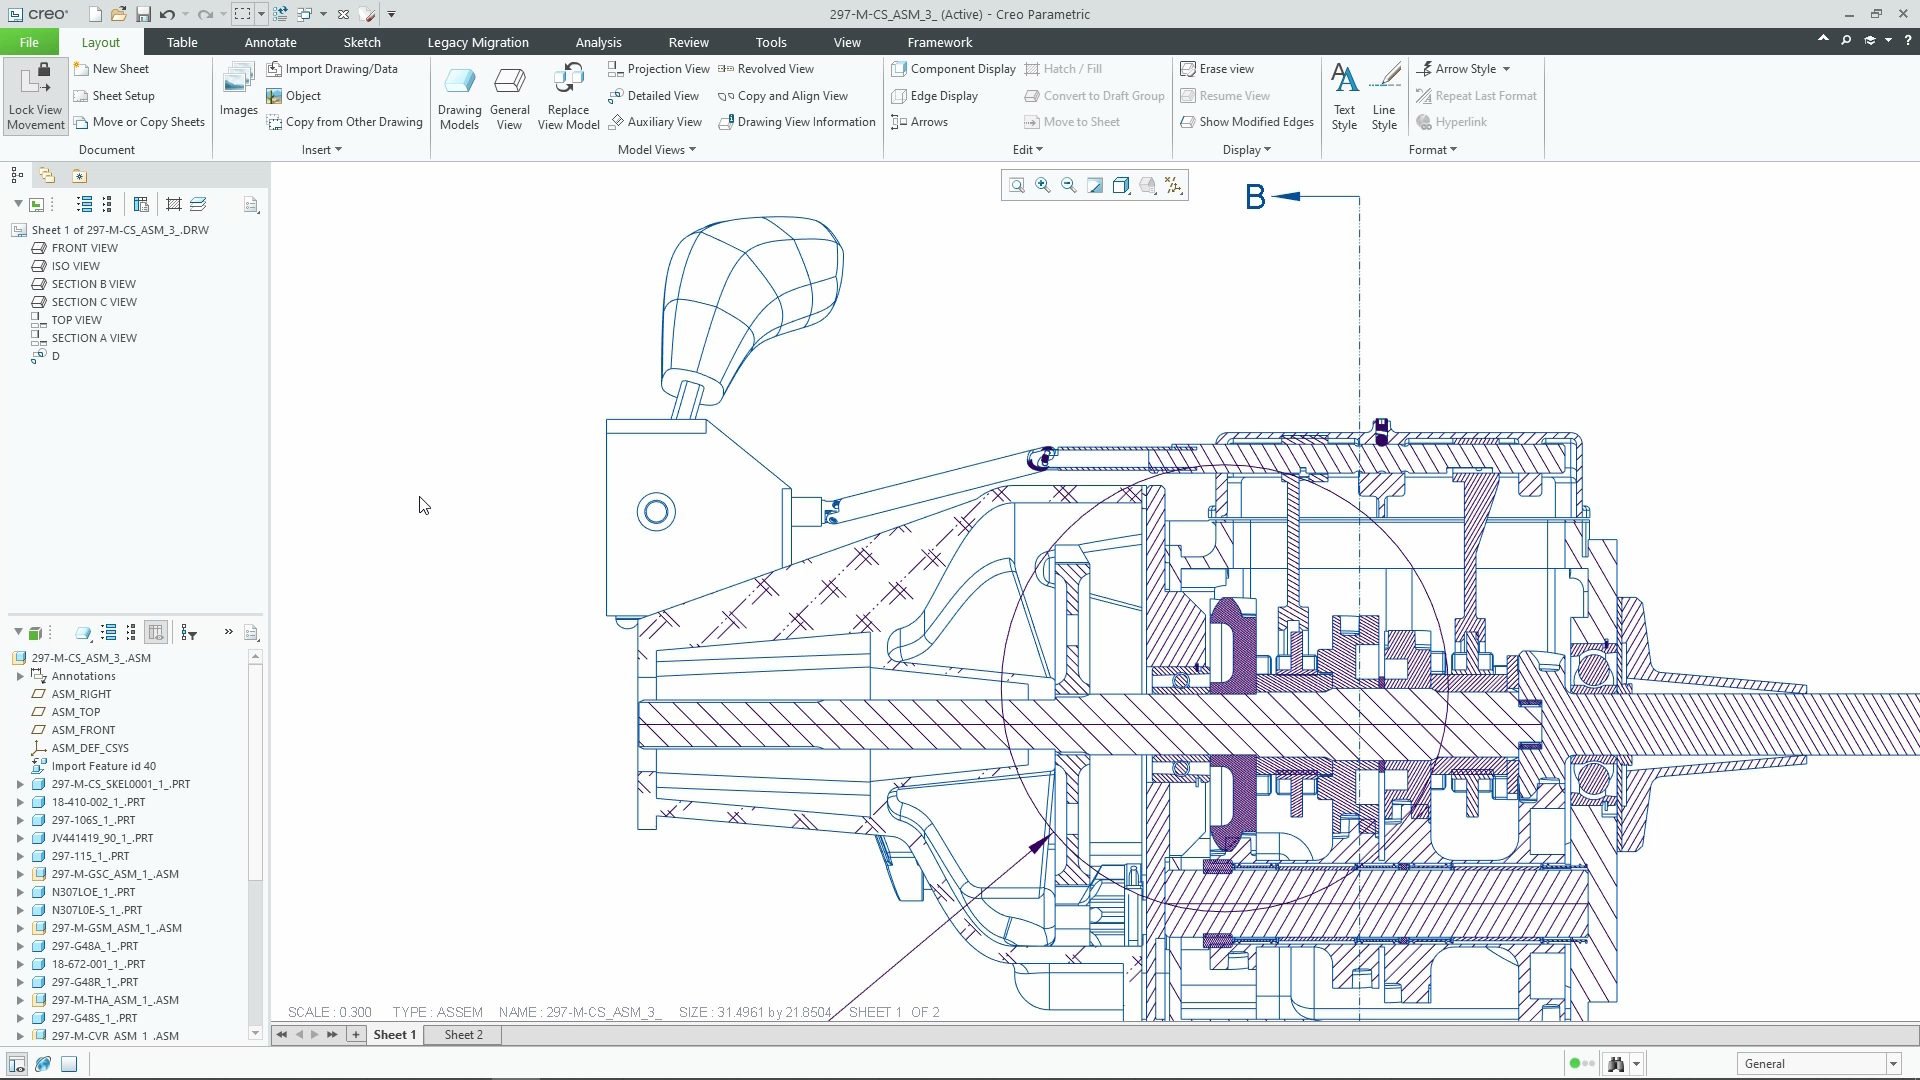The height and width of the screenshot is (1080, 1920).
Task: Open Edge Display tool
Action: pyautogui.click(x=935, y=96)
